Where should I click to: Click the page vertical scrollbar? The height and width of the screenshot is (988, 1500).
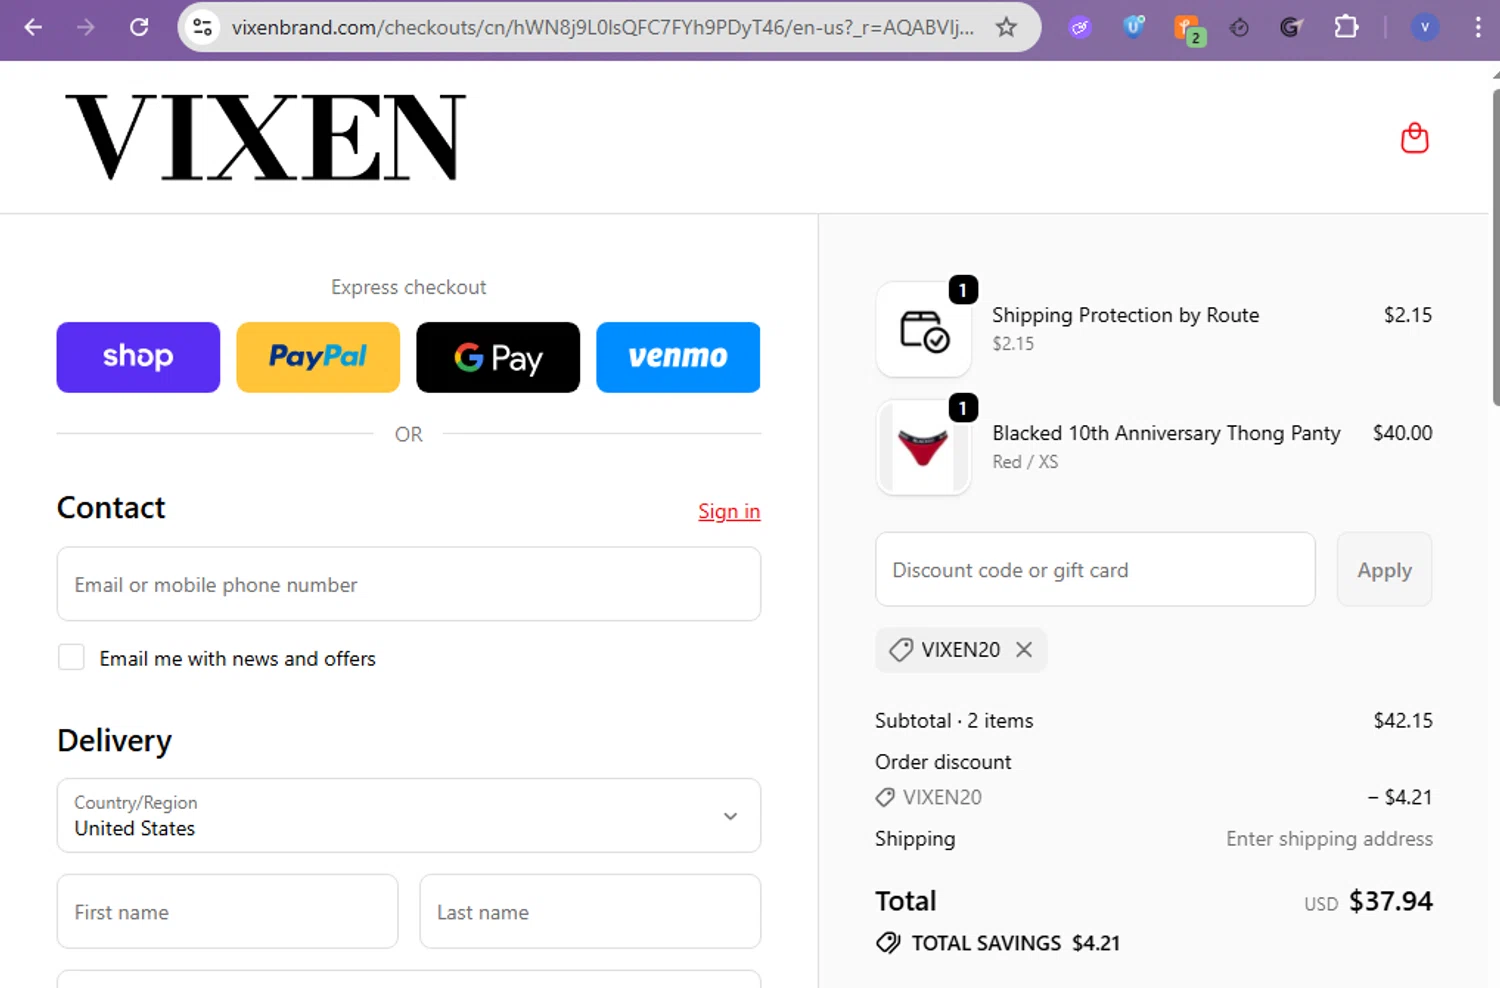click(1495, 250)
